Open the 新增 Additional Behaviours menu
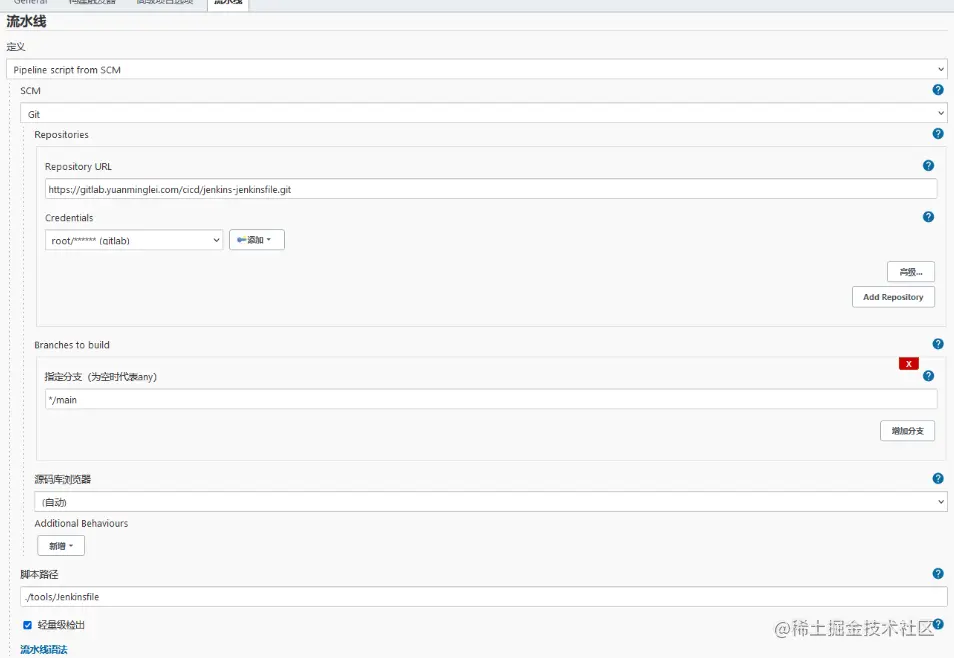The image size is (954, 658). tap(61, 546)
